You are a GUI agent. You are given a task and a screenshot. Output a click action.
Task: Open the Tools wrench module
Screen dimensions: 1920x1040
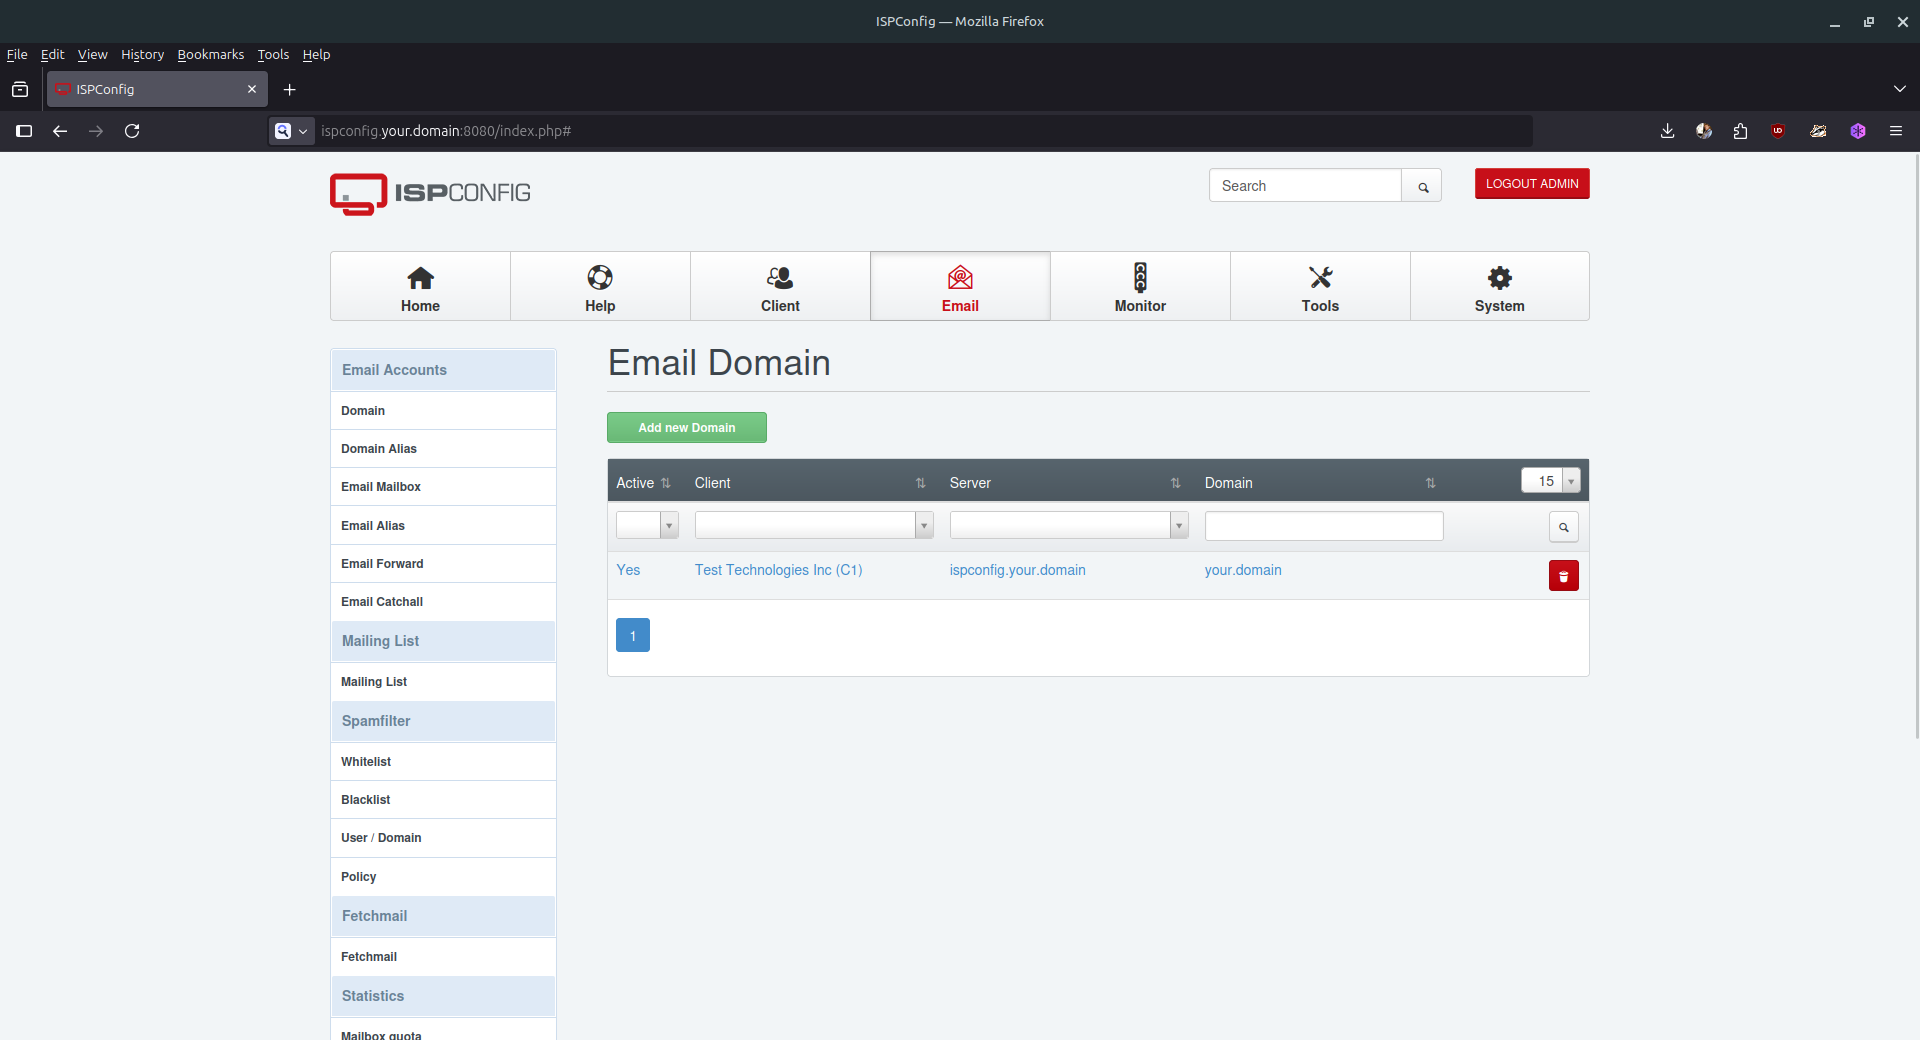(x=1320, y=286)
